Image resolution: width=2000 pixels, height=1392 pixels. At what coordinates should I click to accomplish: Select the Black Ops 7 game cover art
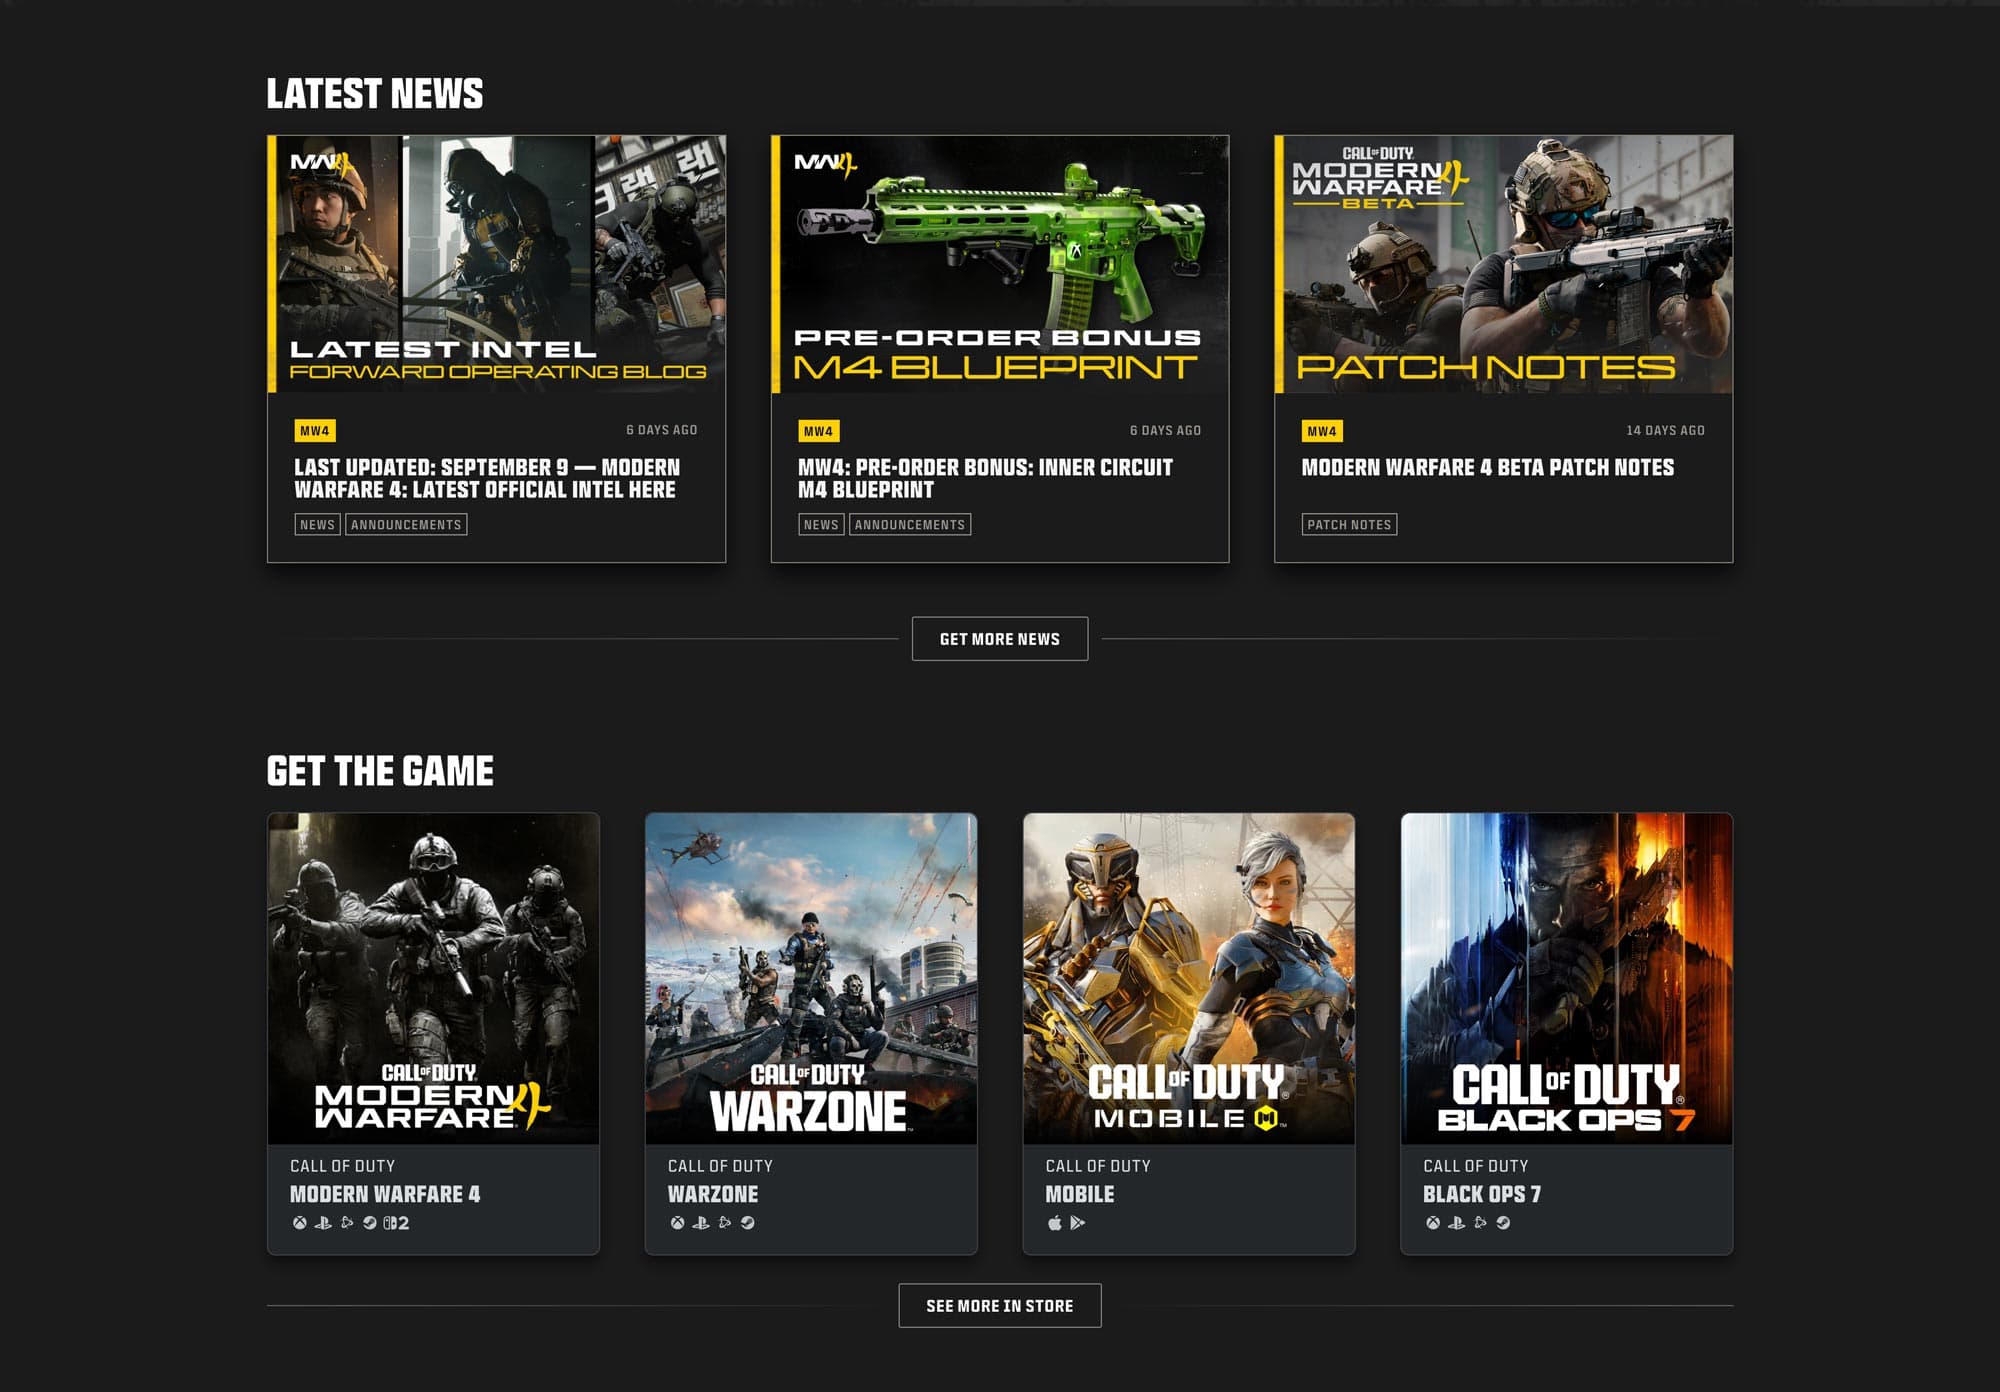coord(1567,979)
